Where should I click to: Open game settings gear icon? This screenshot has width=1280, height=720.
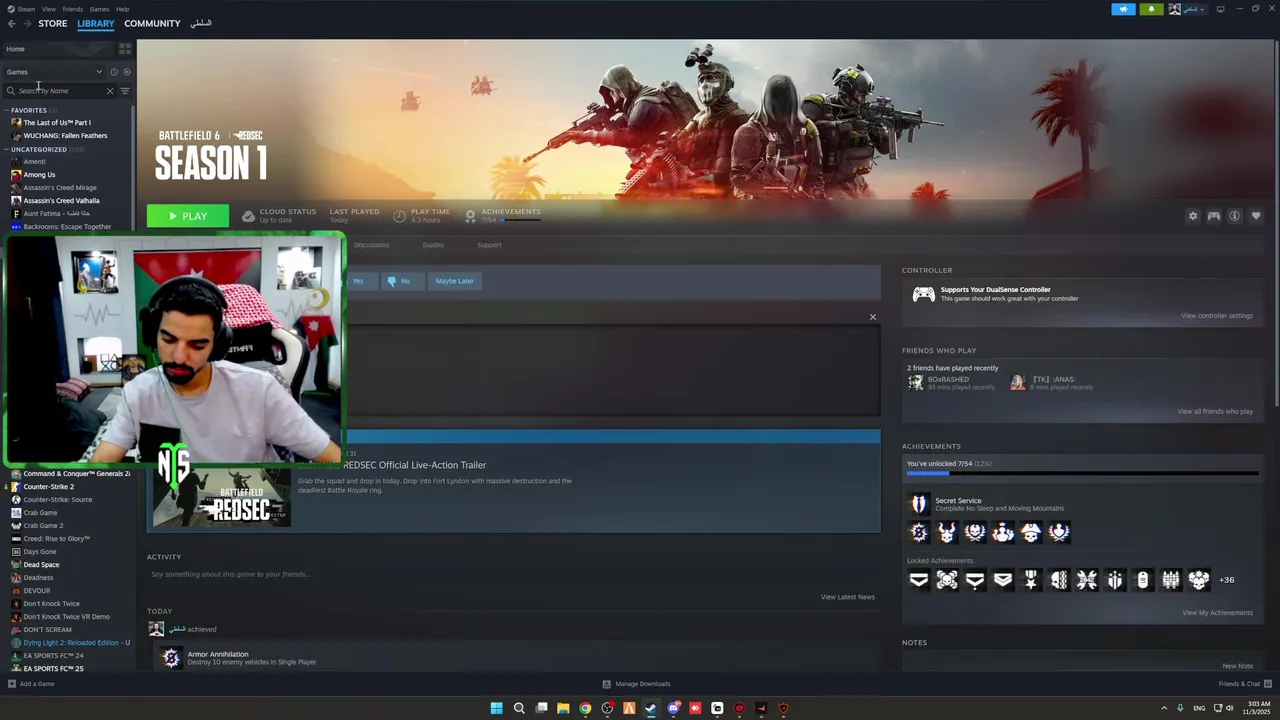pyautogui.click(x=1192, y=216)
